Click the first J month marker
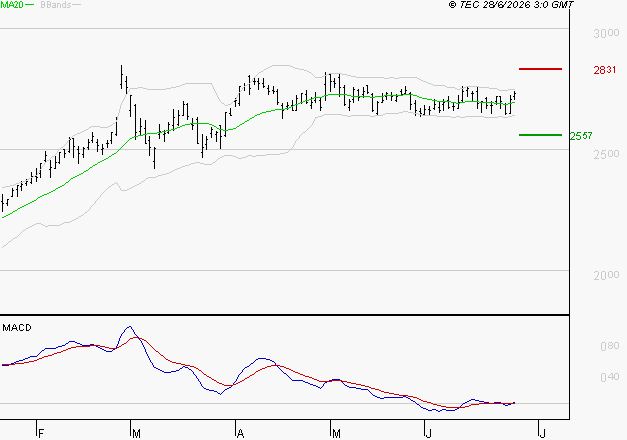Screen dimensions: 627x440 click(x=429, y=434)
